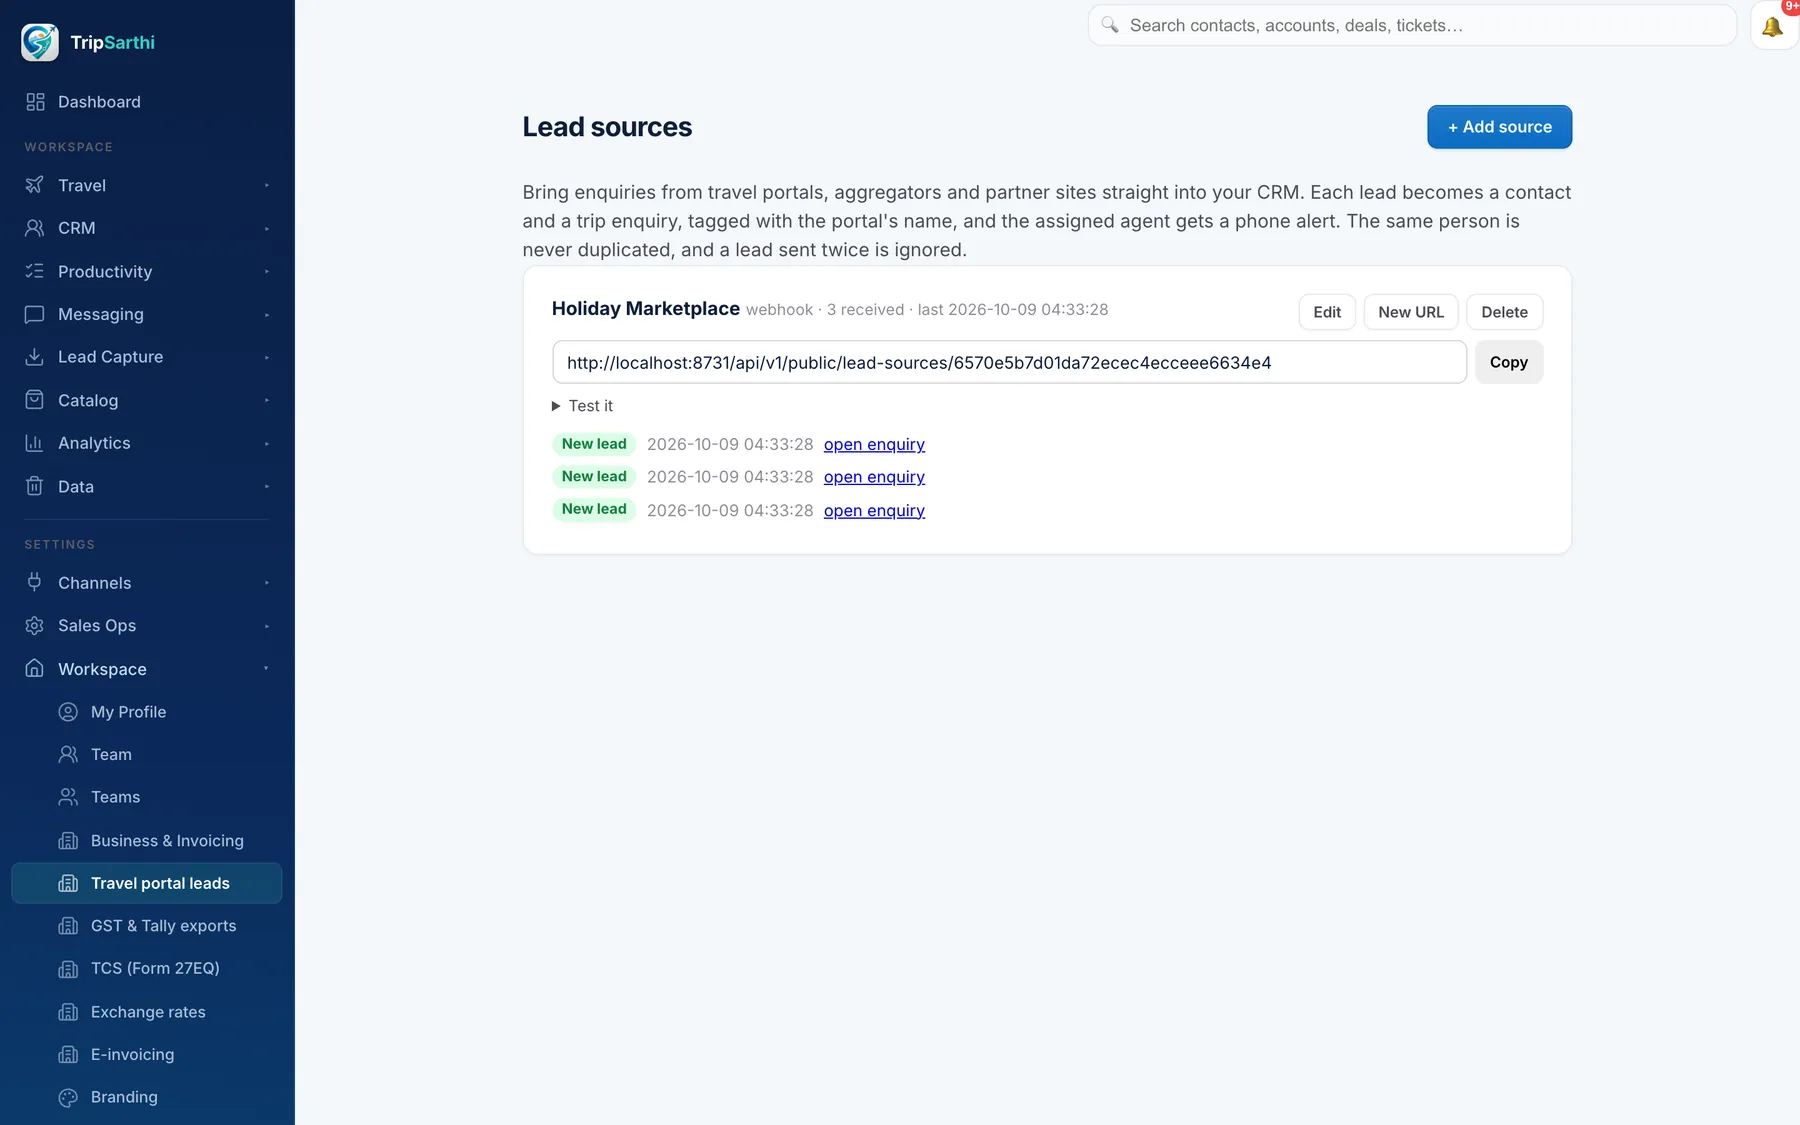Screen dimensions: 1800x1125
Task: Click the Teams group icon
Action: click(68, 797)
